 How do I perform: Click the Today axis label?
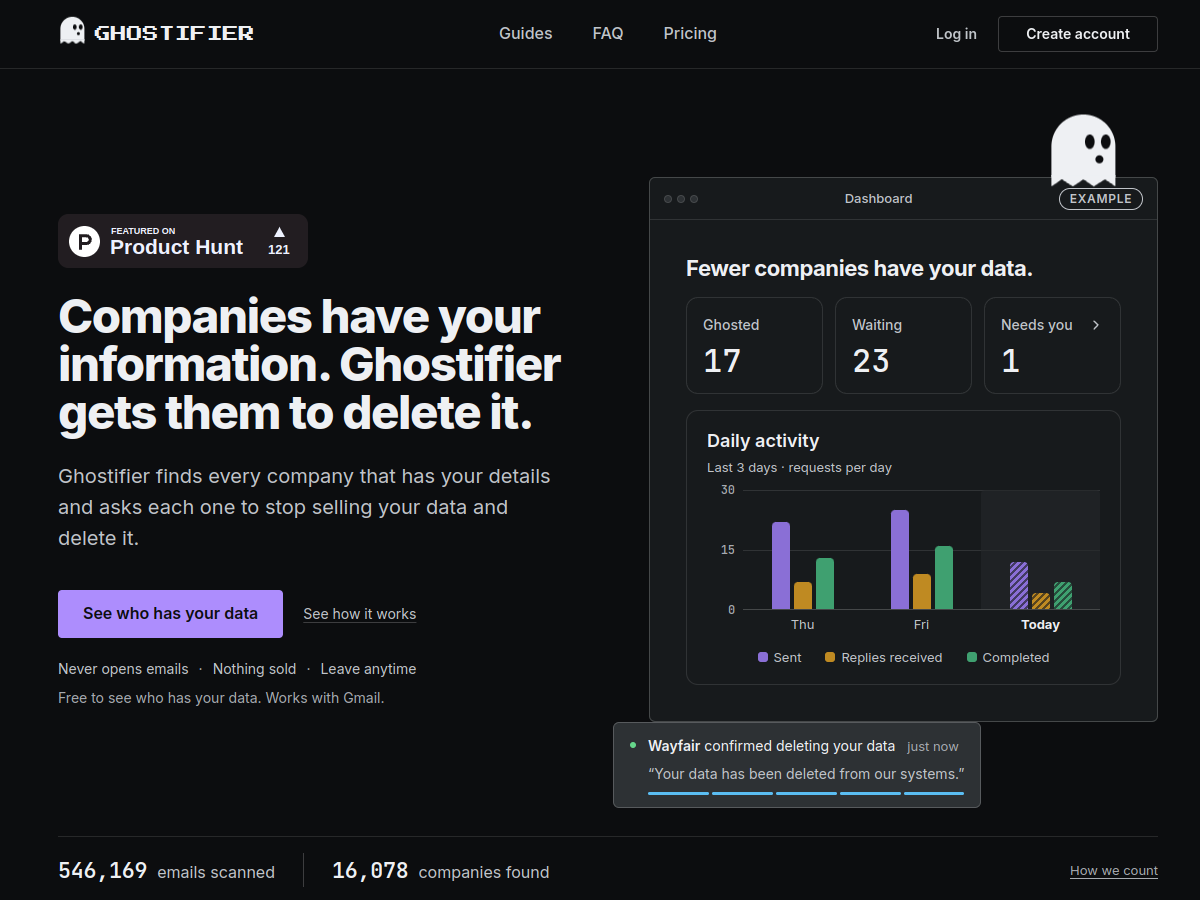(x=1040, y=625)
